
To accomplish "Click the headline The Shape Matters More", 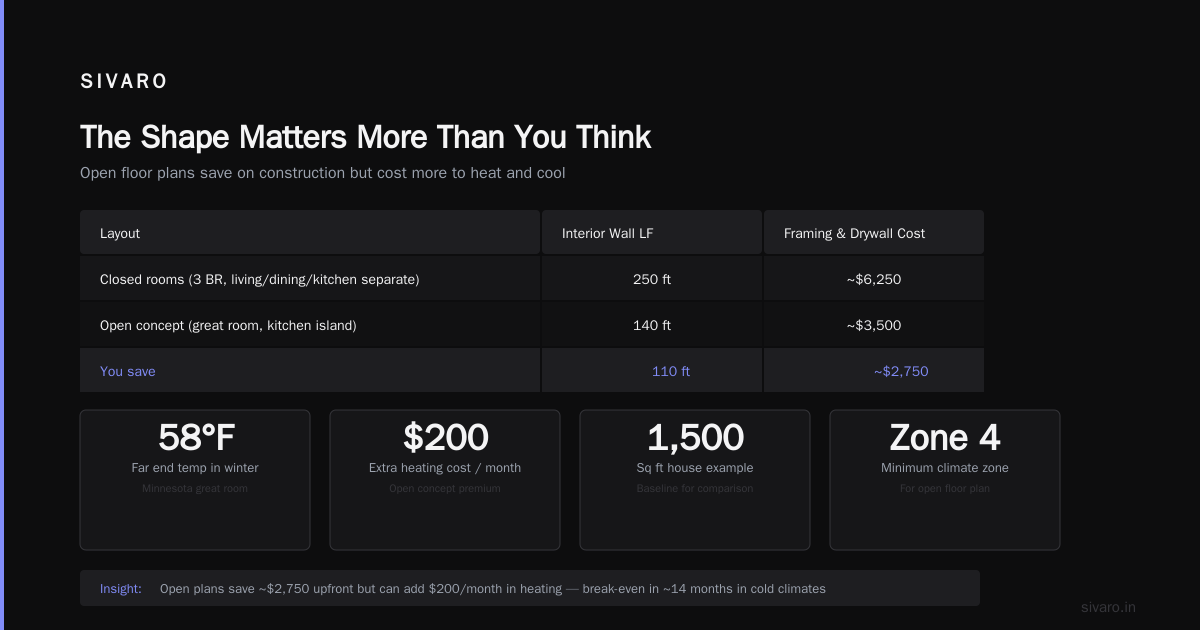I will [365, 137].
